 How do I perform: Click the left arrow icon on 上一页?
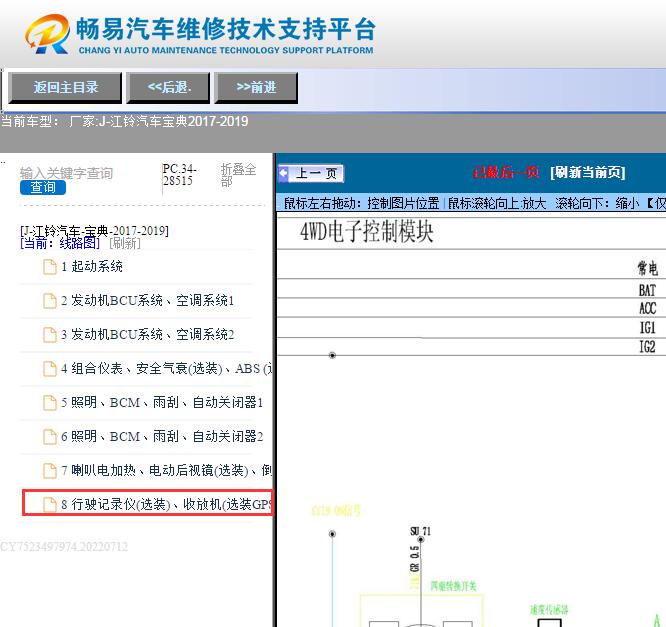[x=283, y=173]
